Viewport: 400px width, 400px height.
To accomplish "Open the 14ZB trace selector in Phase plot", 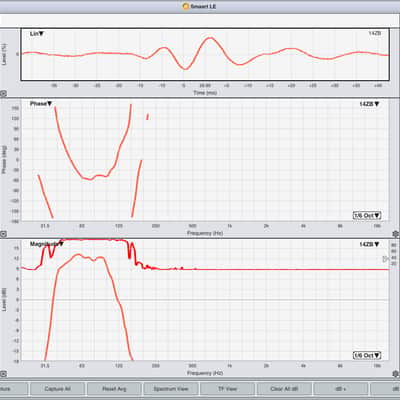I will [x=369, y=104].
